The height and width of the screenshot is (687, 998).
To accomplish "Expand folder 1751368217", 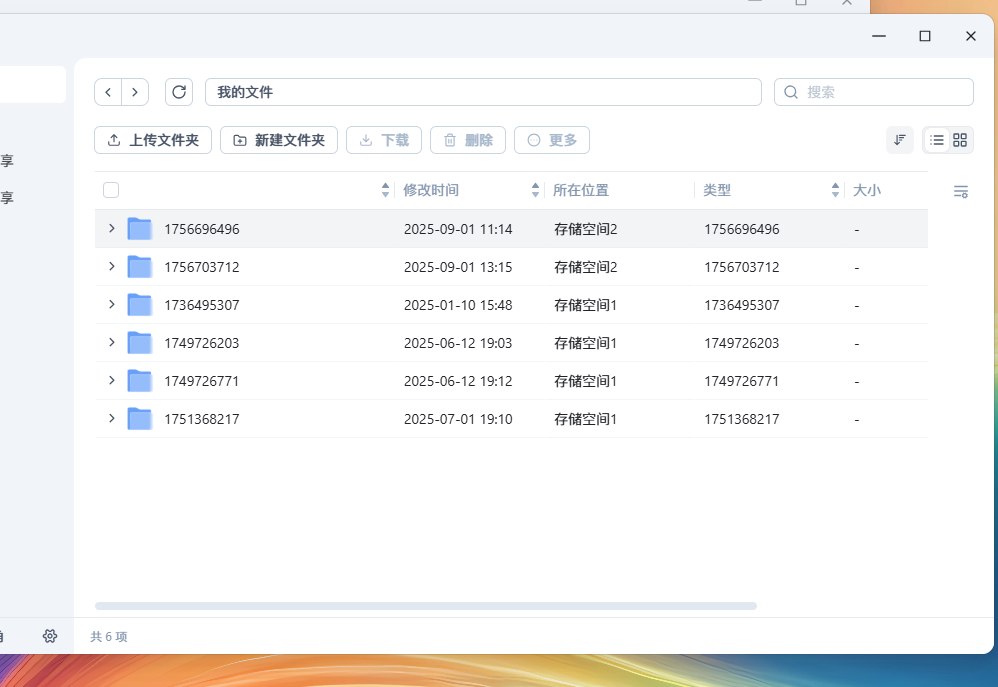I will click(x=112, y=418).
